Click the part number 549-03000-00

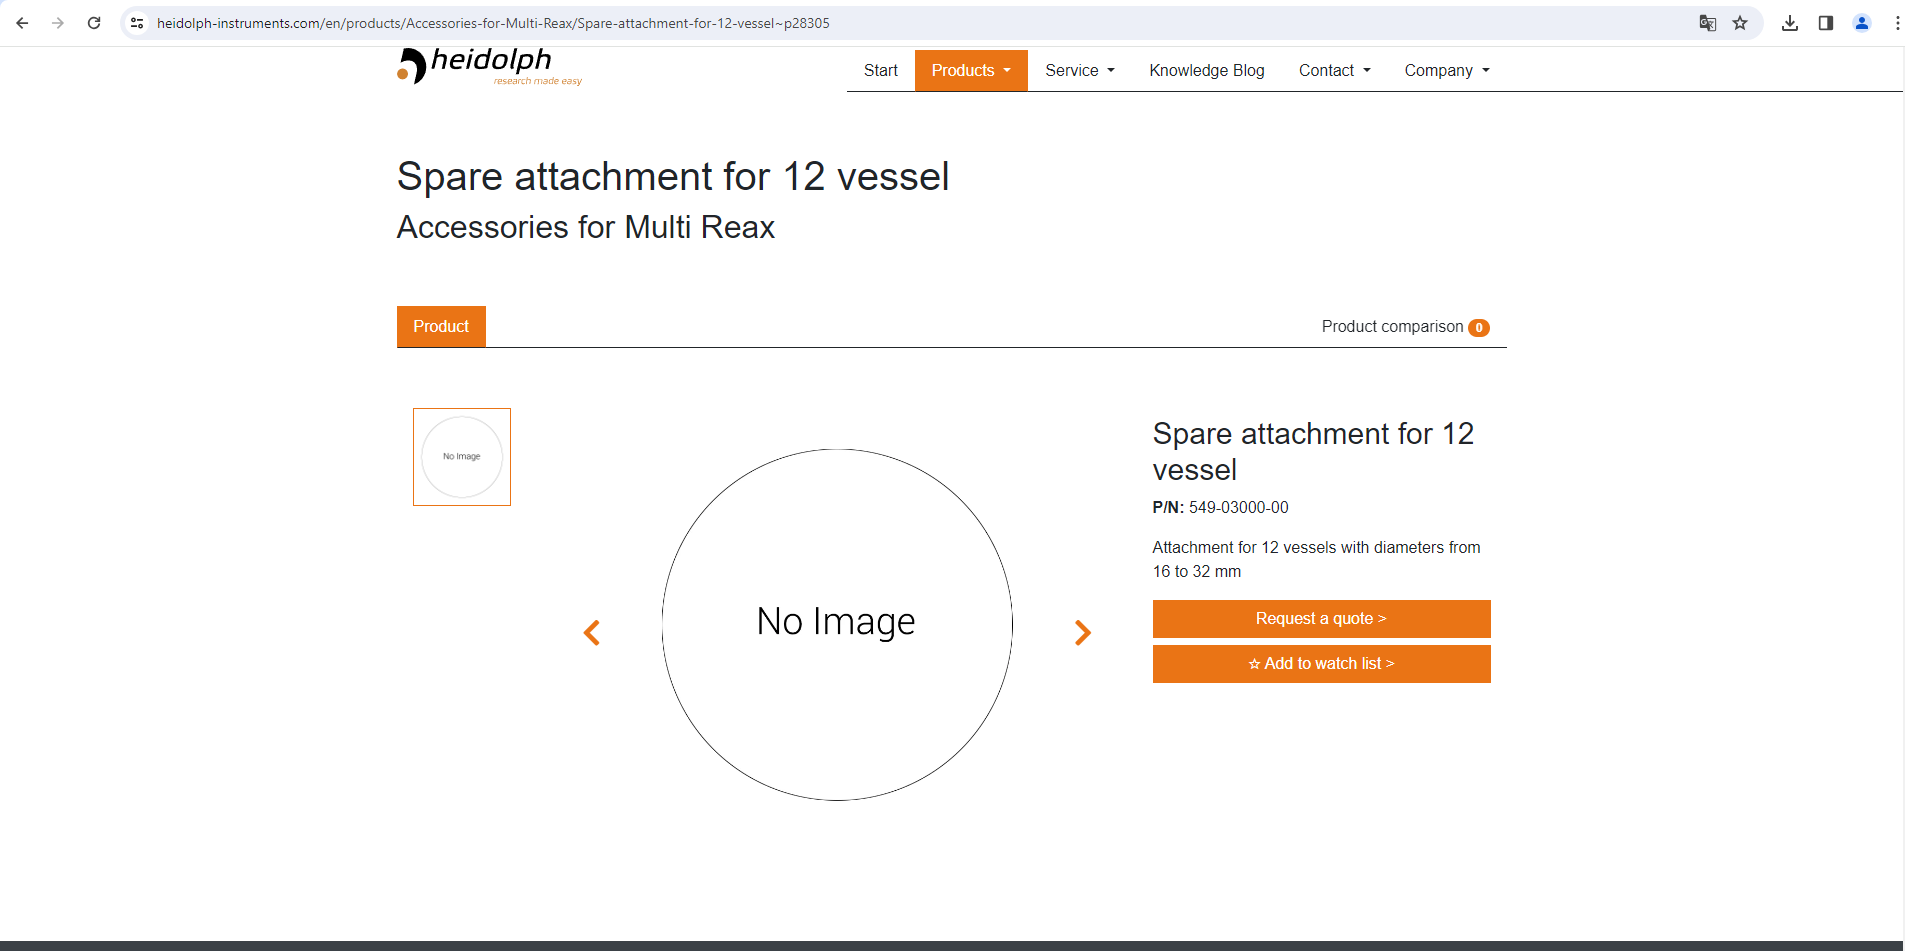[1239, 508]
